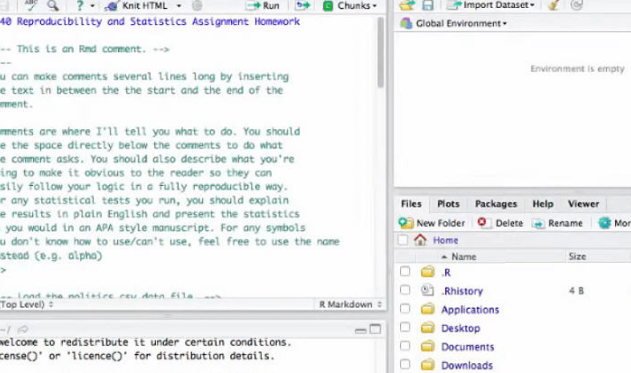Screen dimensions: 631x373
Task: Click the Knit HTML button
Action: pyautogui.click(x=136, y=6)
